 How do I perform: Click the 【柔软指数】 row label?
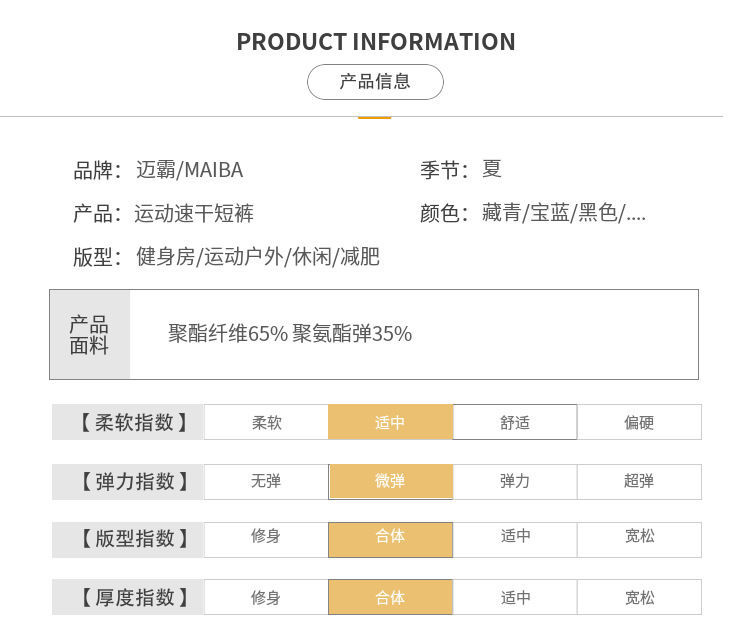(x=128, y=422)
